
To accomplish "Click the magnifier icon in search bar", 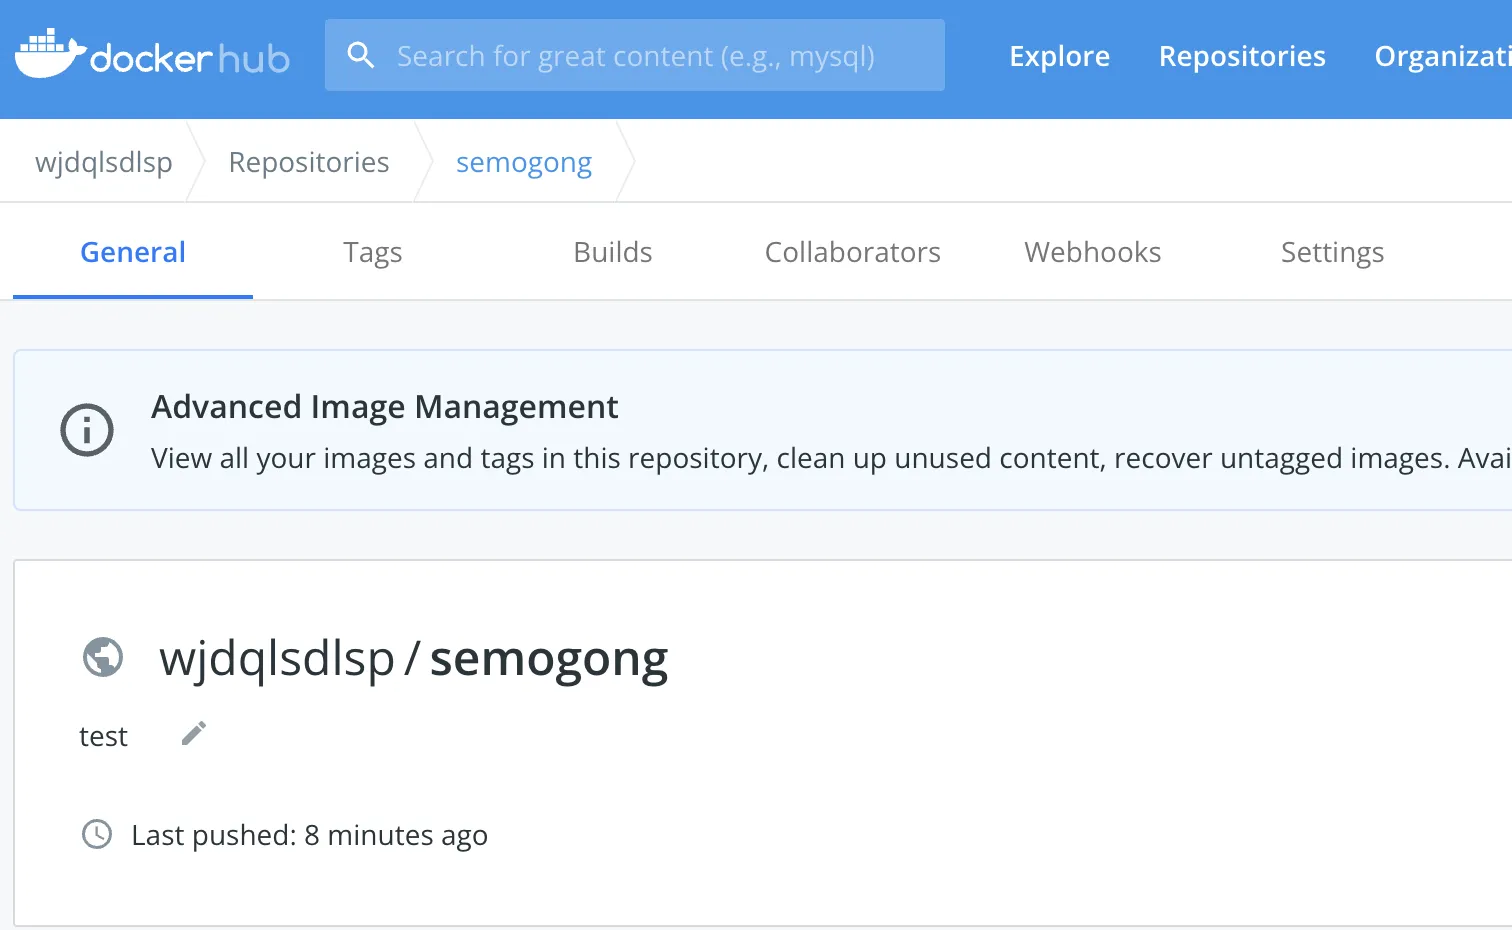I will (x=361, y=56).
